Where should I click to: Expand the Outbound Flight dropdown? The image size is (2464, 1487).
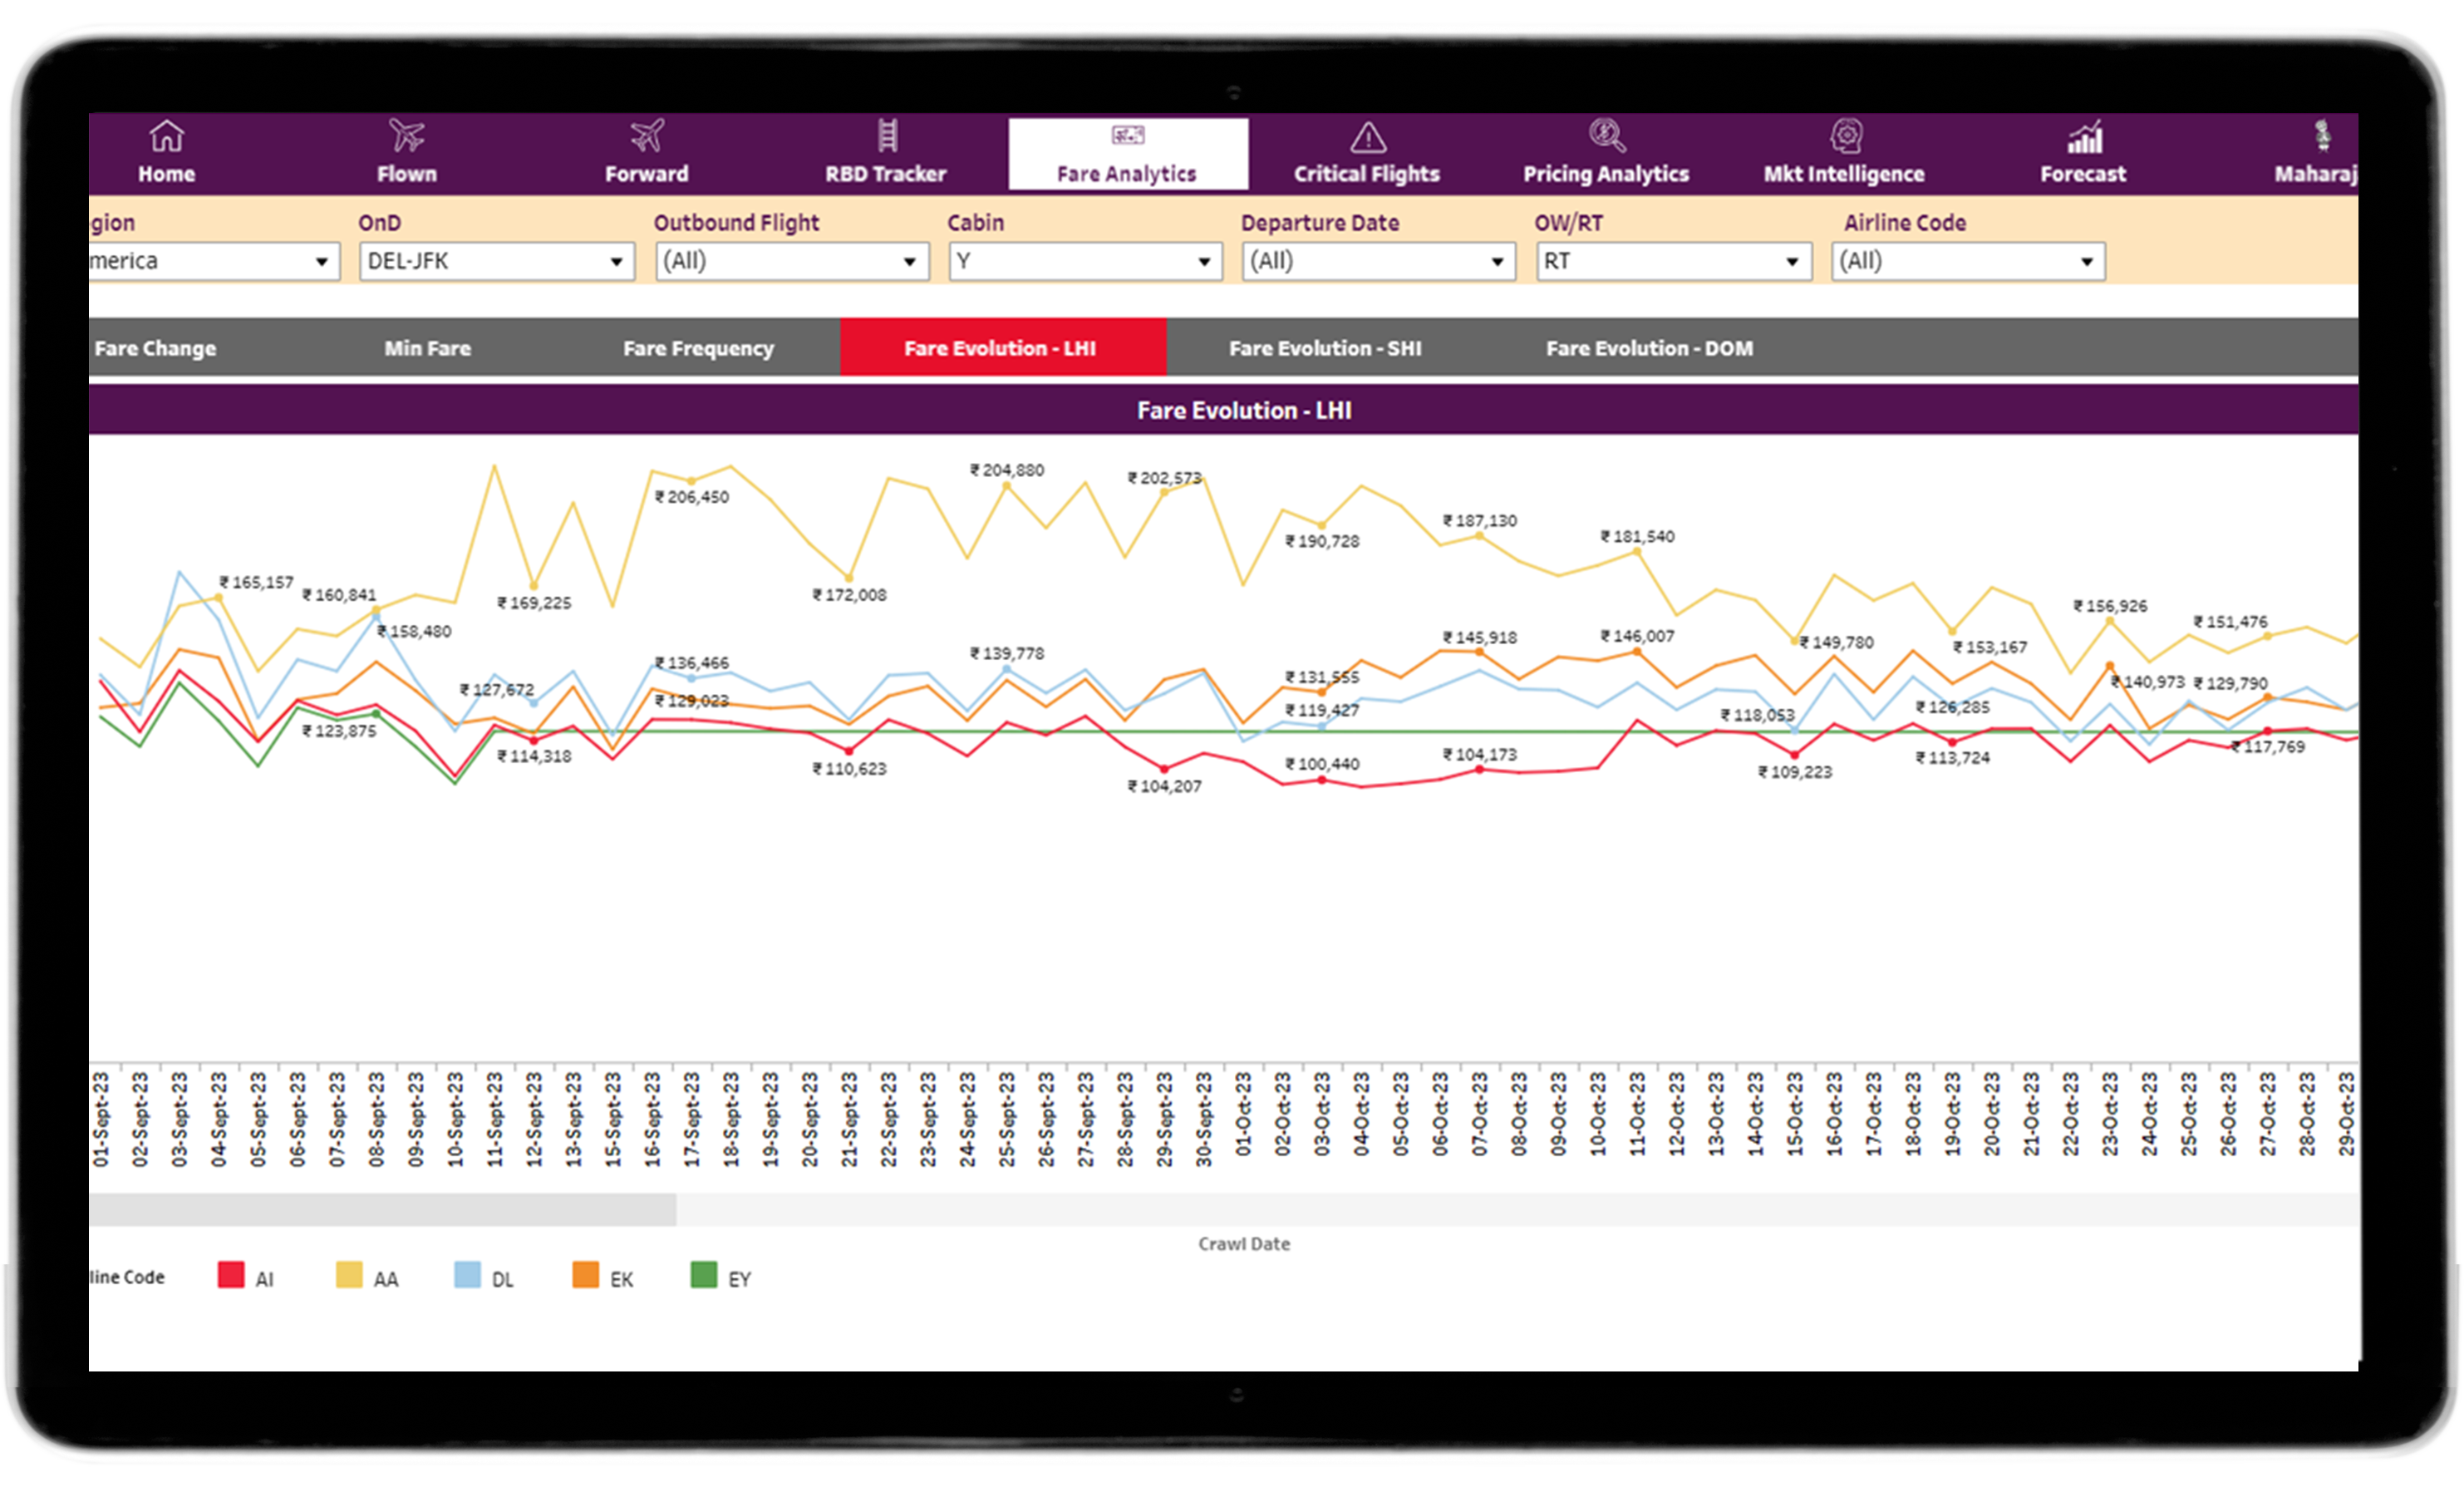[792, 262]
